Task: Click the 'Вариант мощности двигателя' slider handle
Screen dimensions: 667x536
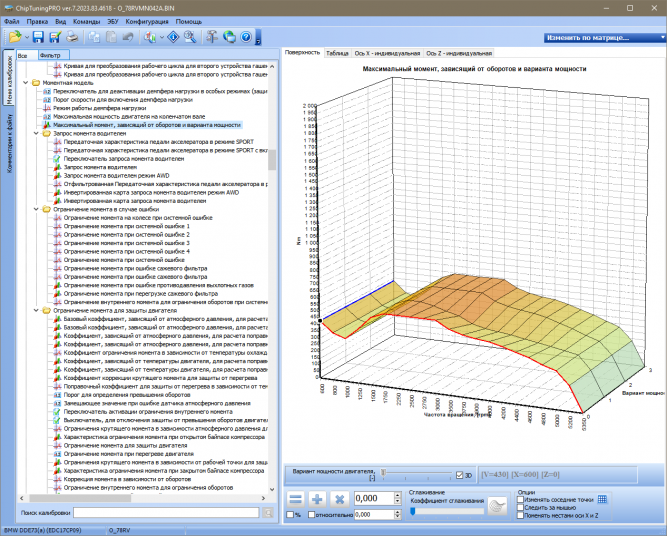Action: pyautogui.click(x=383, y=473)
